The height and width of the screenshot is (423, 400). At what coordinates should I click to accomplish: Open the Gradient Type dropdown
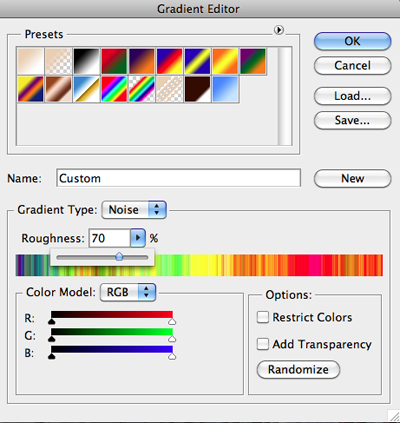134,210
